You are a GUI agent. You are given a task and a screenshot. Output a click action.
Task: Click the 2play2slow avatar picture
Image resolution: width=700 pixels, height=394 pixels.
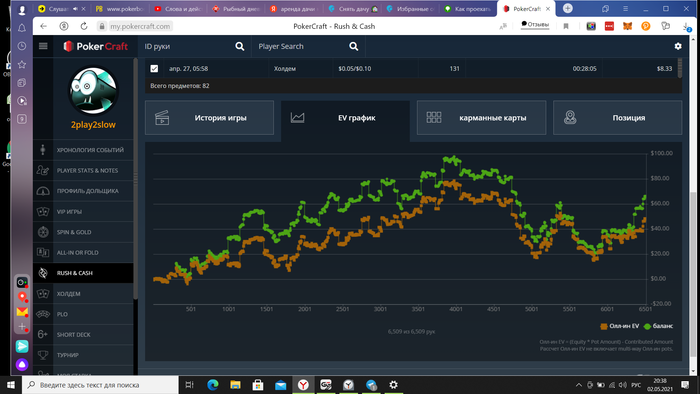(x=93, y=91)
